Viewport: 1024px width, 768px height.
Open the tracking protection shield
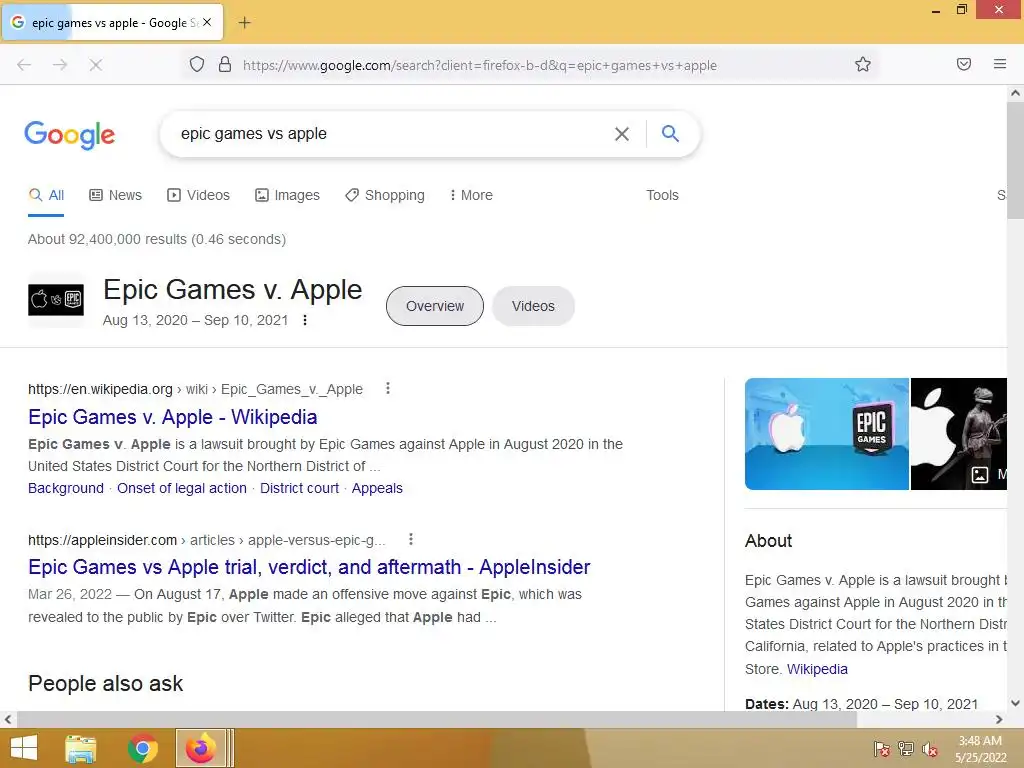pos(197,64)
